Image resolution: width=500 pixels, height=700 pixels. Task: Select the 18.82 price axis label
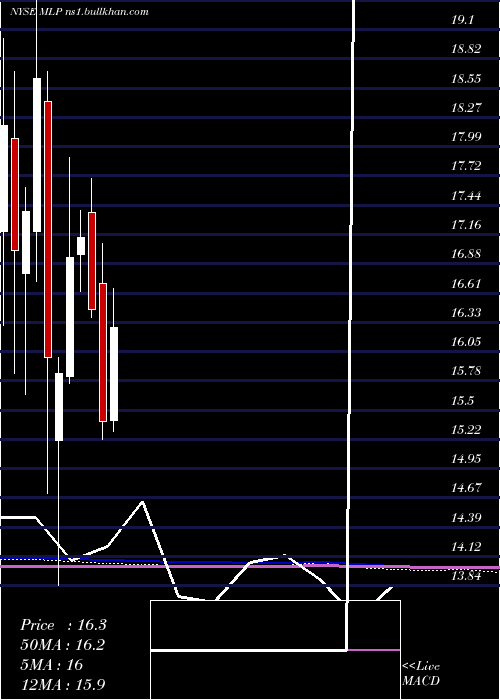coord(466,49)
